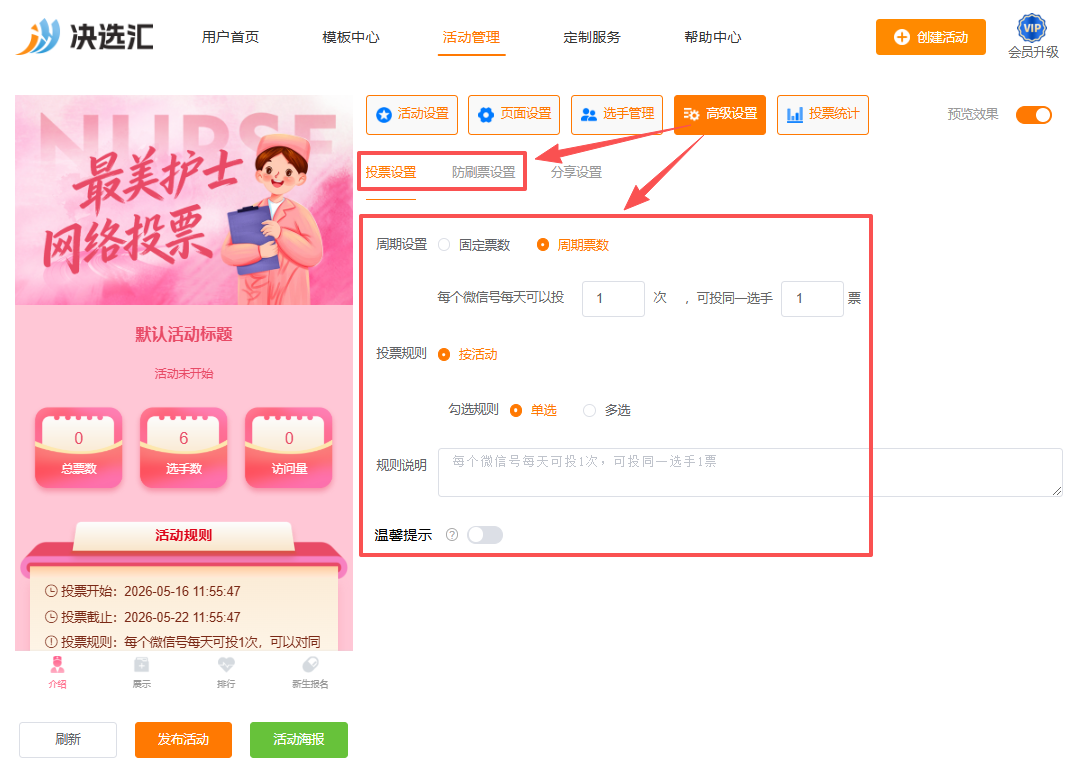Viewport: 1085px width, 776px height.
Task: Open the 投票设置 sub-tab
Action: [x=391, y=172]
